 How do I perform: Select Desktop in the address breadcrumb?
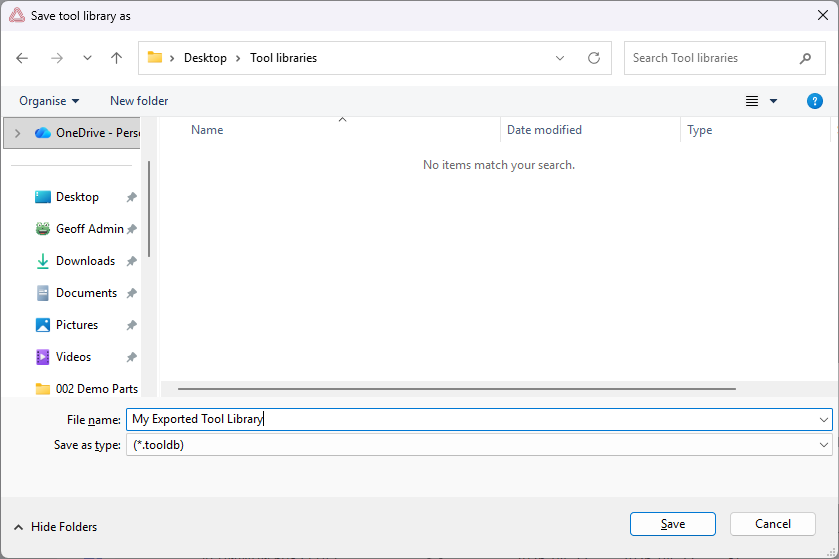point(205,58)
